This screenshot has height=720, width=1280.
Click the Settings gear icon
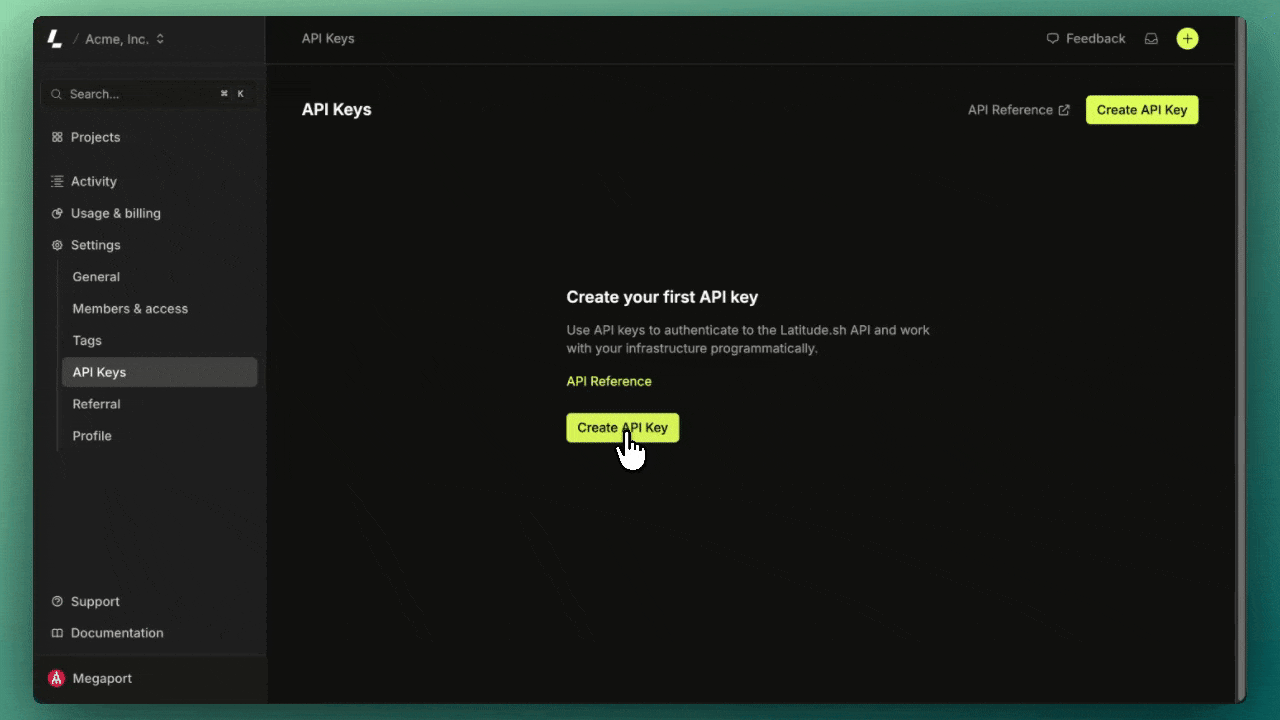pyautogui.click(x=58, y=245)
